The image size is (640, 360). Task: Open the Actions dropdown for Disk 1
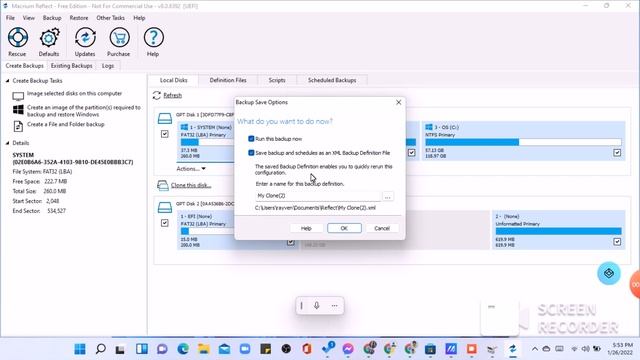191,169
